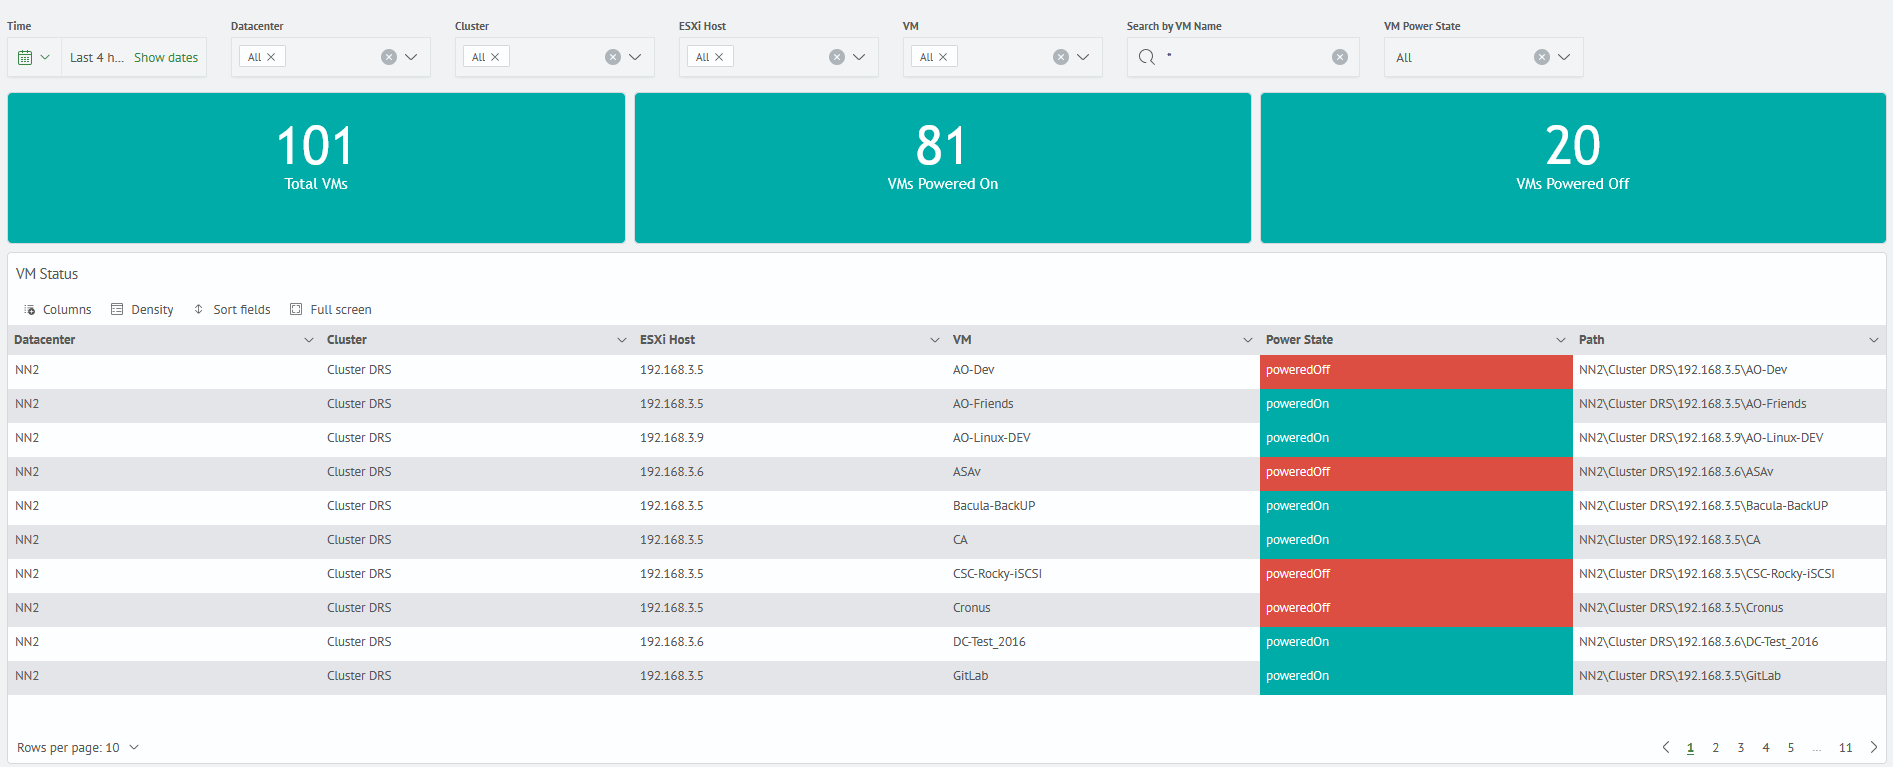Screen dimensions: 1893x767
Task: Jump to last page 11
Action: [x=1846, y=748]
